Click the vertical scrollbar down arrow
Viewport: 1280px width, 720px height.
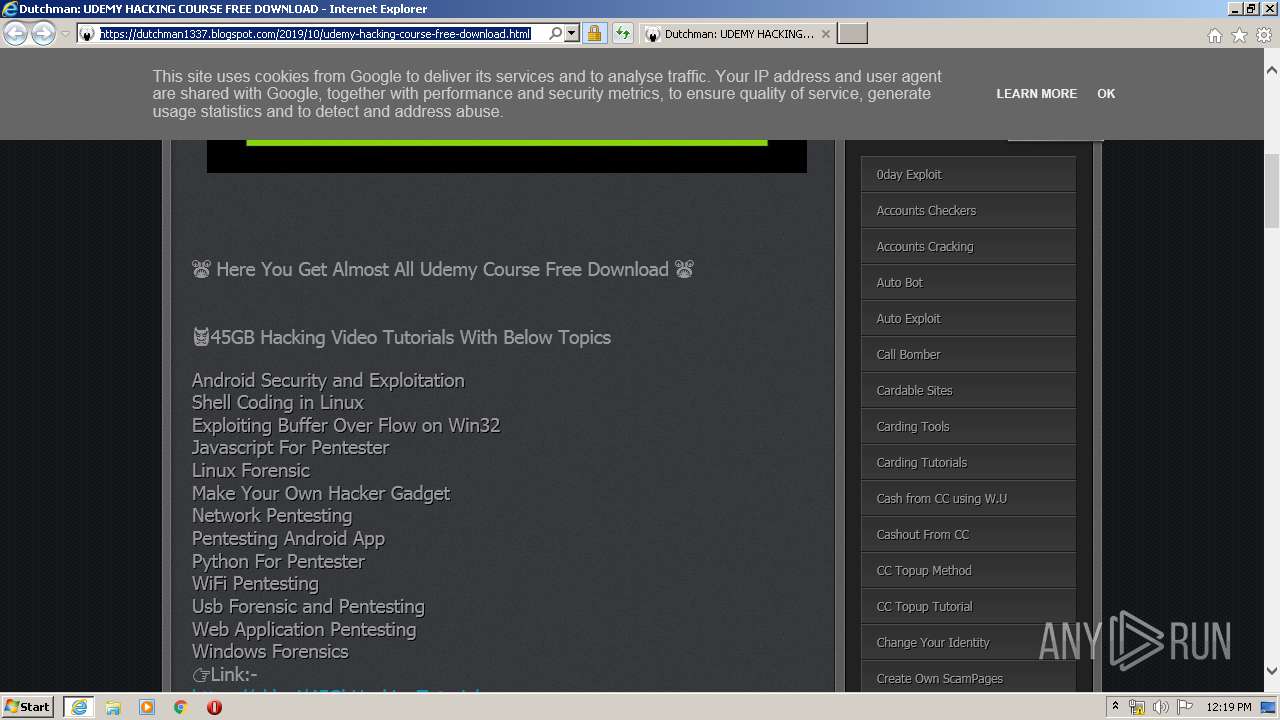tap(1271, 671)
